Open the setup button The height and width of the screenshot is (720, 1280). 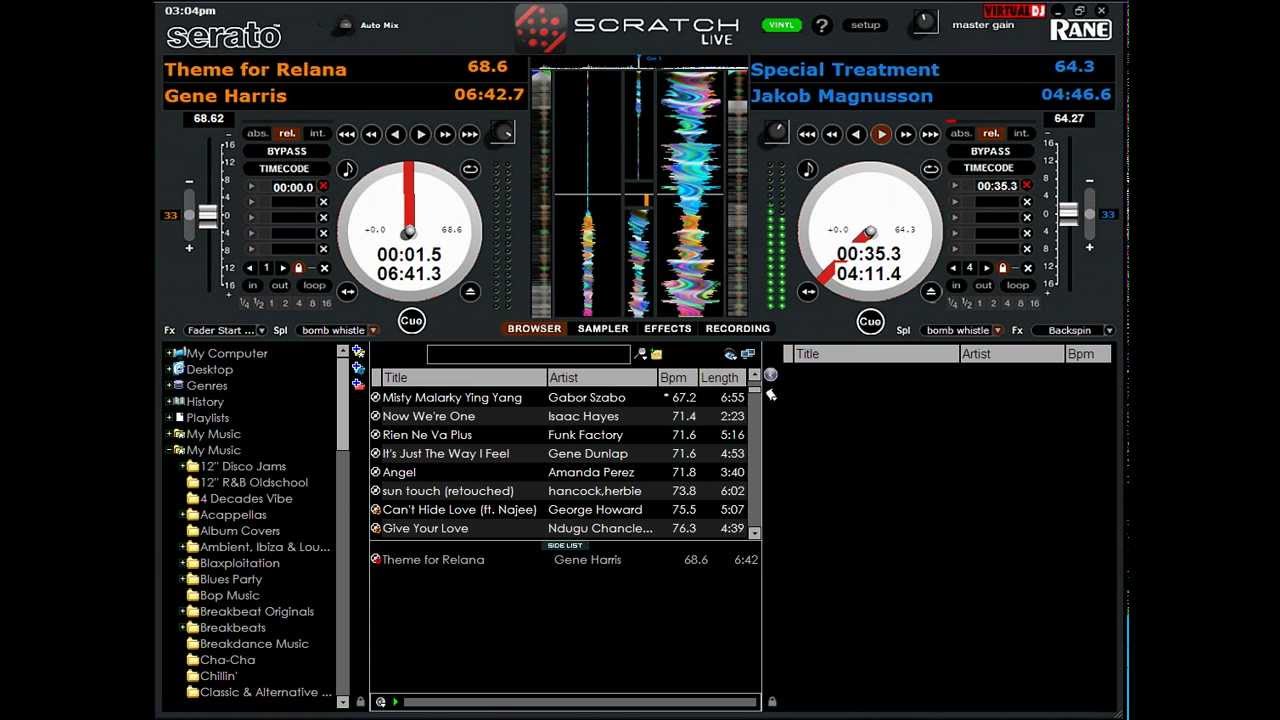point(866,25)
